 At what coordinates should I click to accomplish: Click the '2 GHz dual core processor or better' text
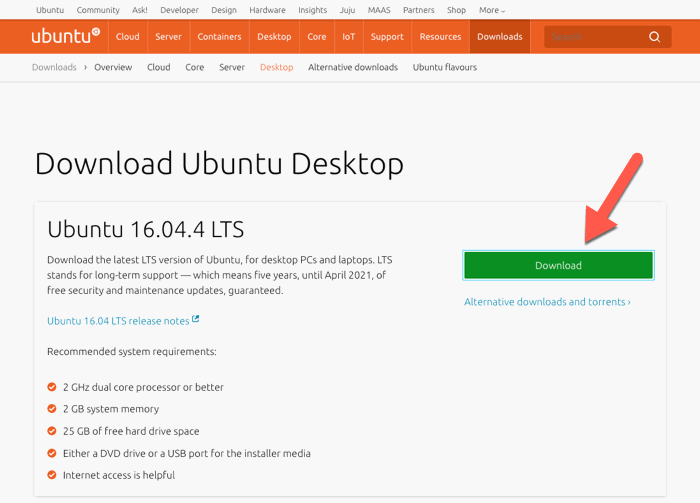(x=143, y=387)
